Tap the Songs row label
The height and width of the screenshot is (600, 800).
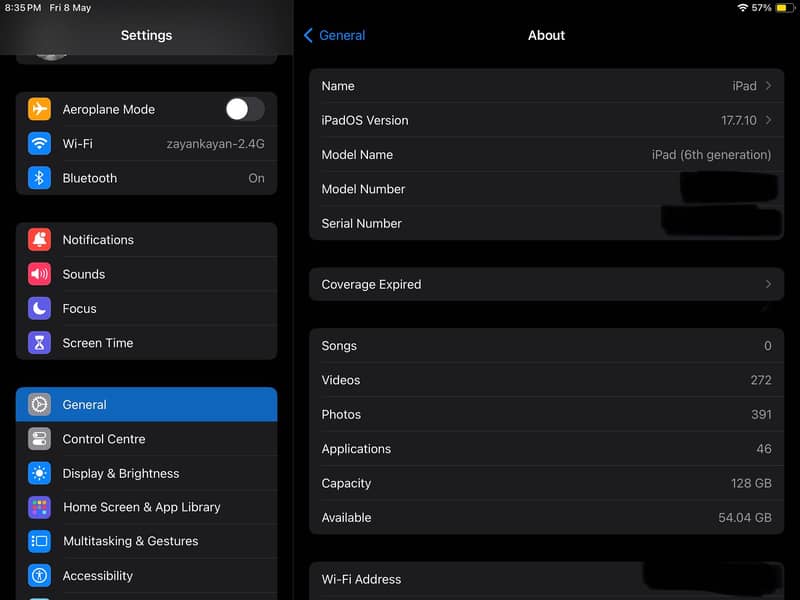click(x=339, y=346)
